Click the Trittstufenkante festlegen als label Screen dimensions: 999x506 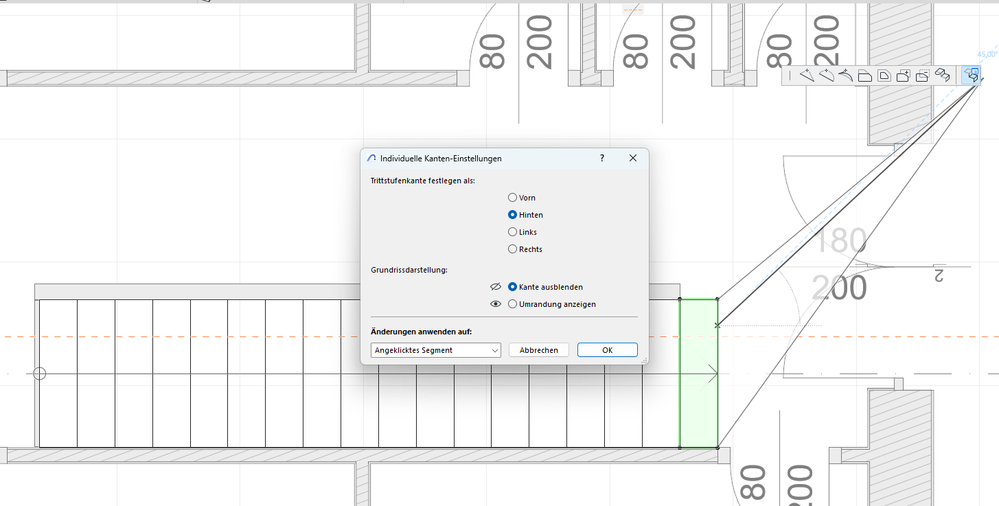422,181
